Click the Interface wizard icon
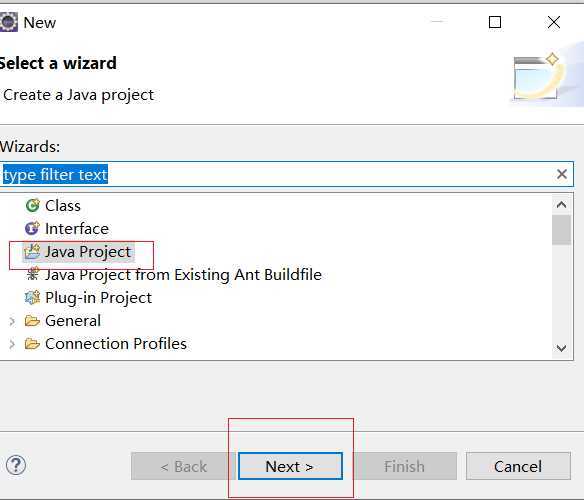 pyautogui.click(x=32, y=228)
